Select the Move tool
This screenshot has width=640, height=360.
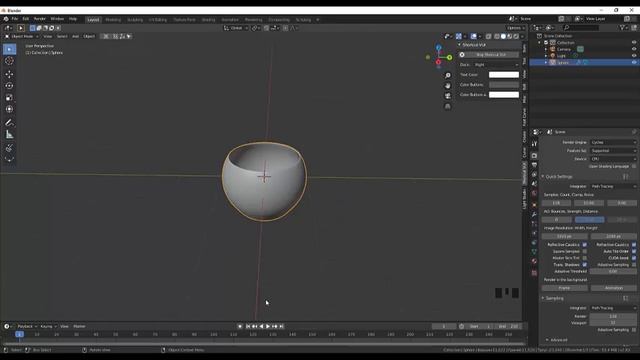[x=9, y=74]
